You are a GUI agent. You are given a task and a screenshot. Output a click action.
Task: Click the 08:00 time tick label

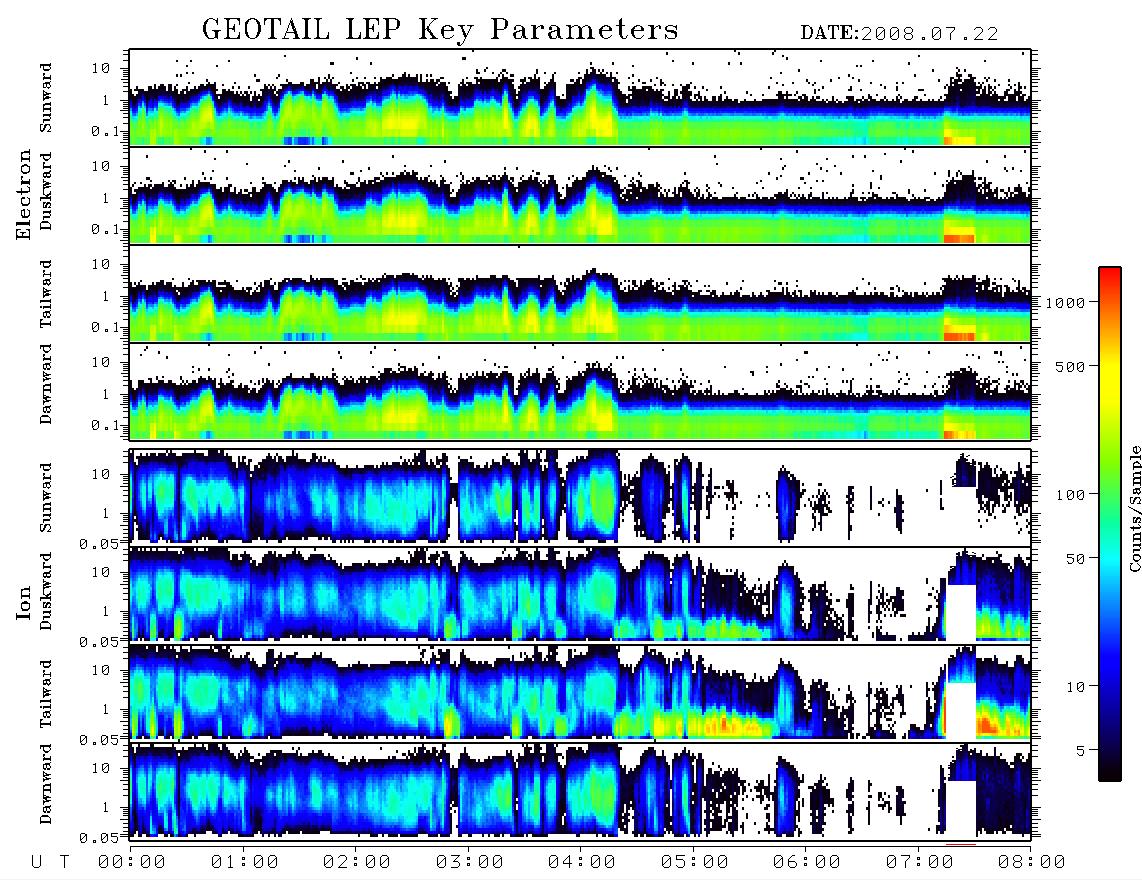click(x=1032, y=862)
